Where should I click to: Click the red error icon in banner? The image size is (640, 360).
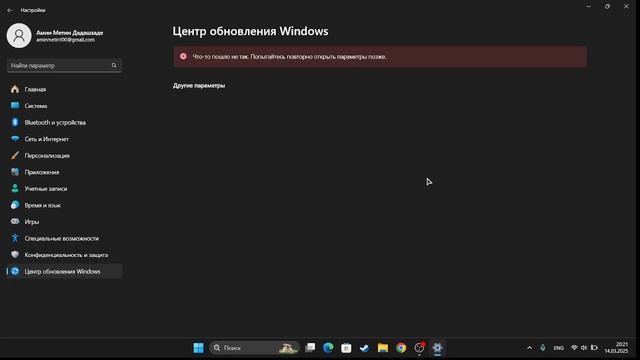[183, 56]
